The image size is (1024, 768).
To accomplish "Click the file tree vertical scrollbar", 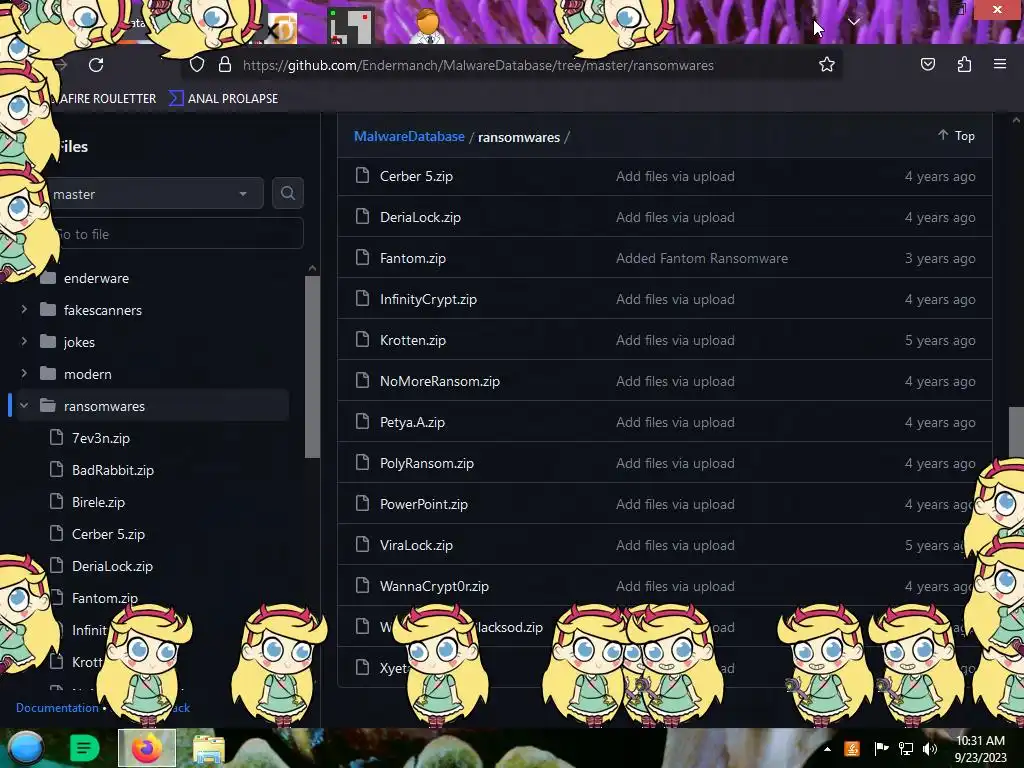I will 312,366.
